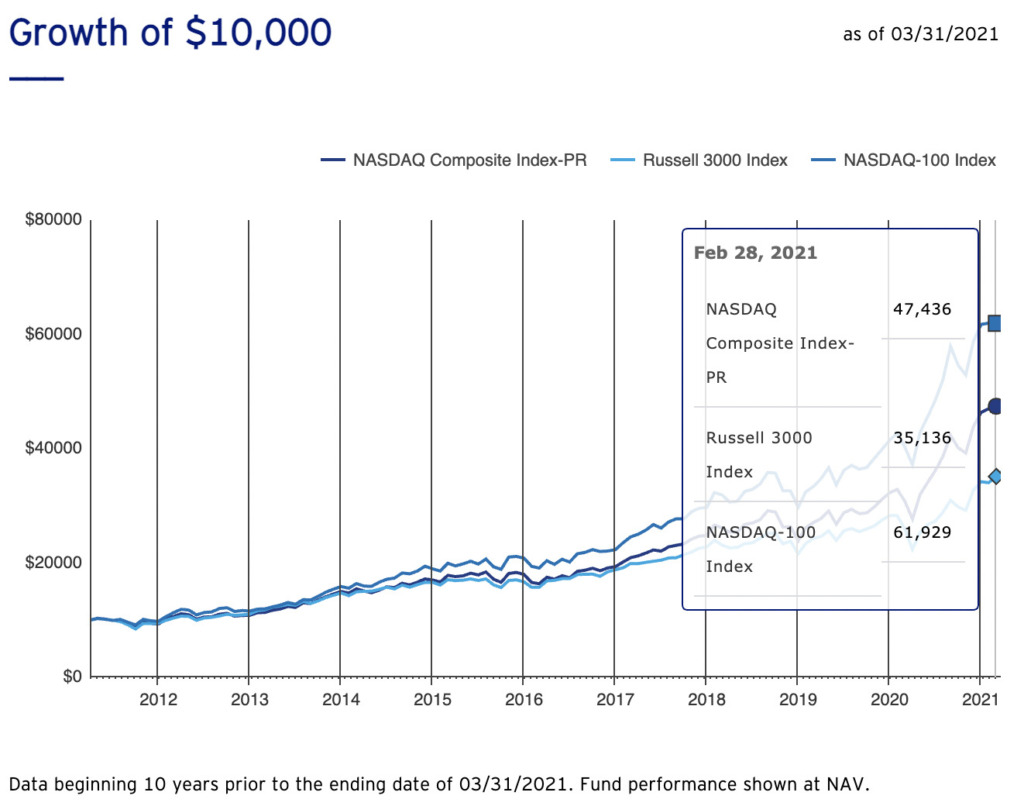
Task: Select the 2018 label on the x-axis
Action: click(x=706, y=698)
